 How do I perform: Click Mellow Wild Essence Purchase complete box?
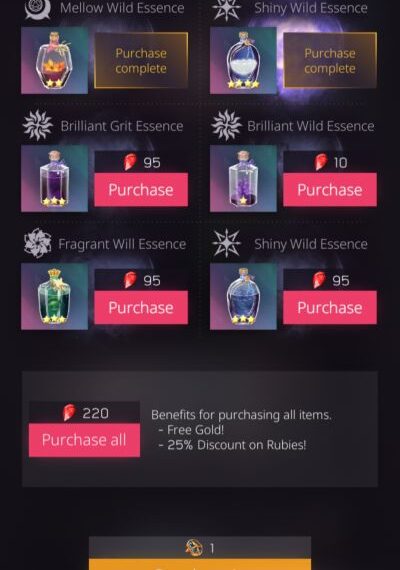pyautogui.click(x=141, y=60)
